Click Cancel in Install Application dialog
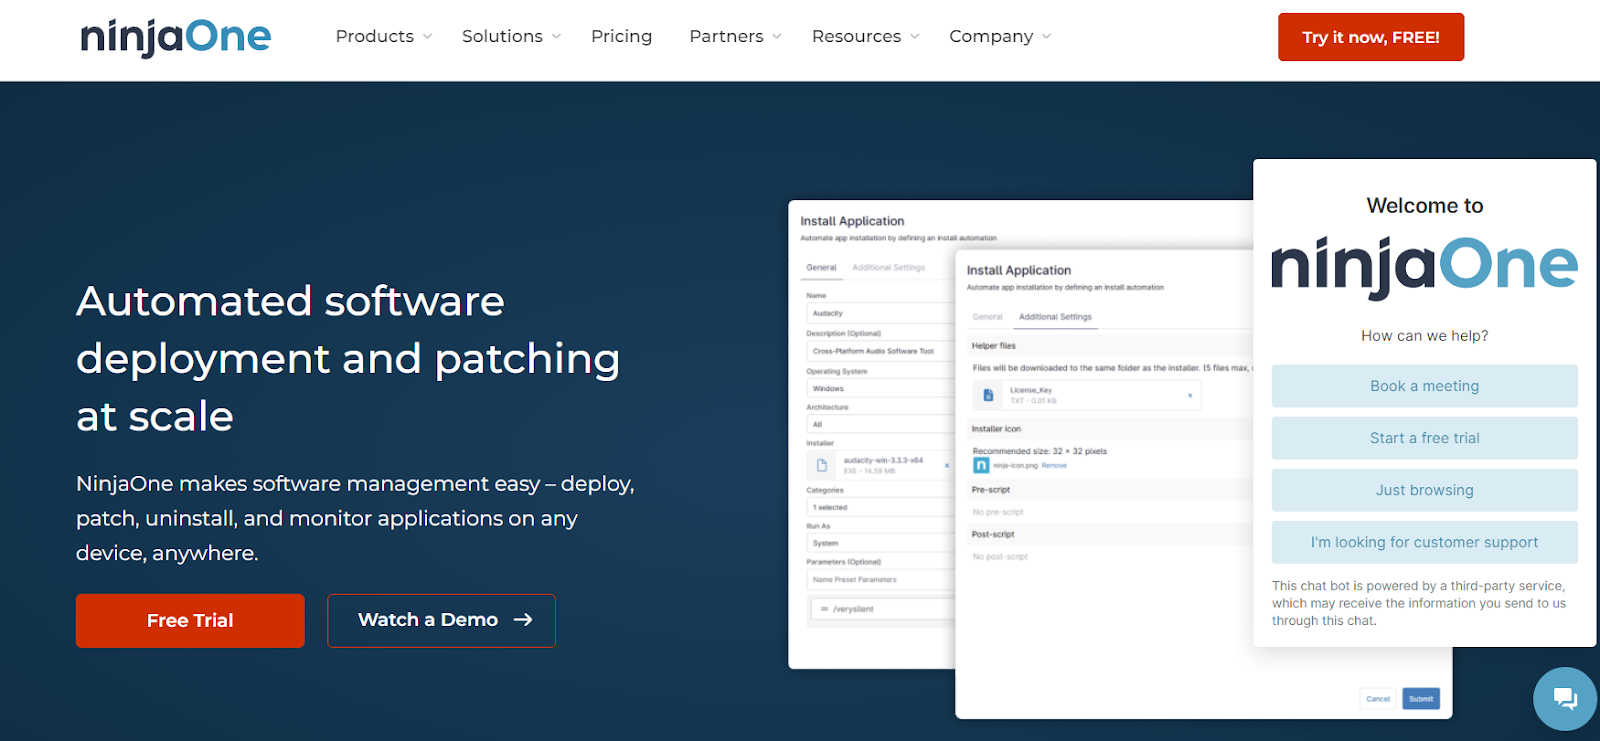The height and width of the screenshot is (741, 1600). pos(1378,699)
